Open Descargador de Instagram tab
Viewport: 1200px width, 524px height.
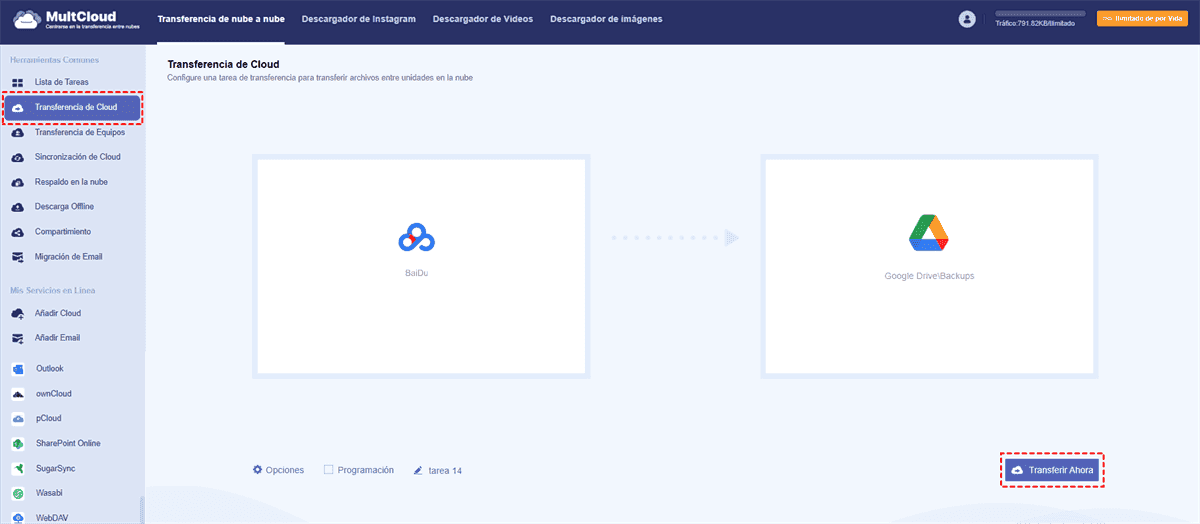coord(359,19)
